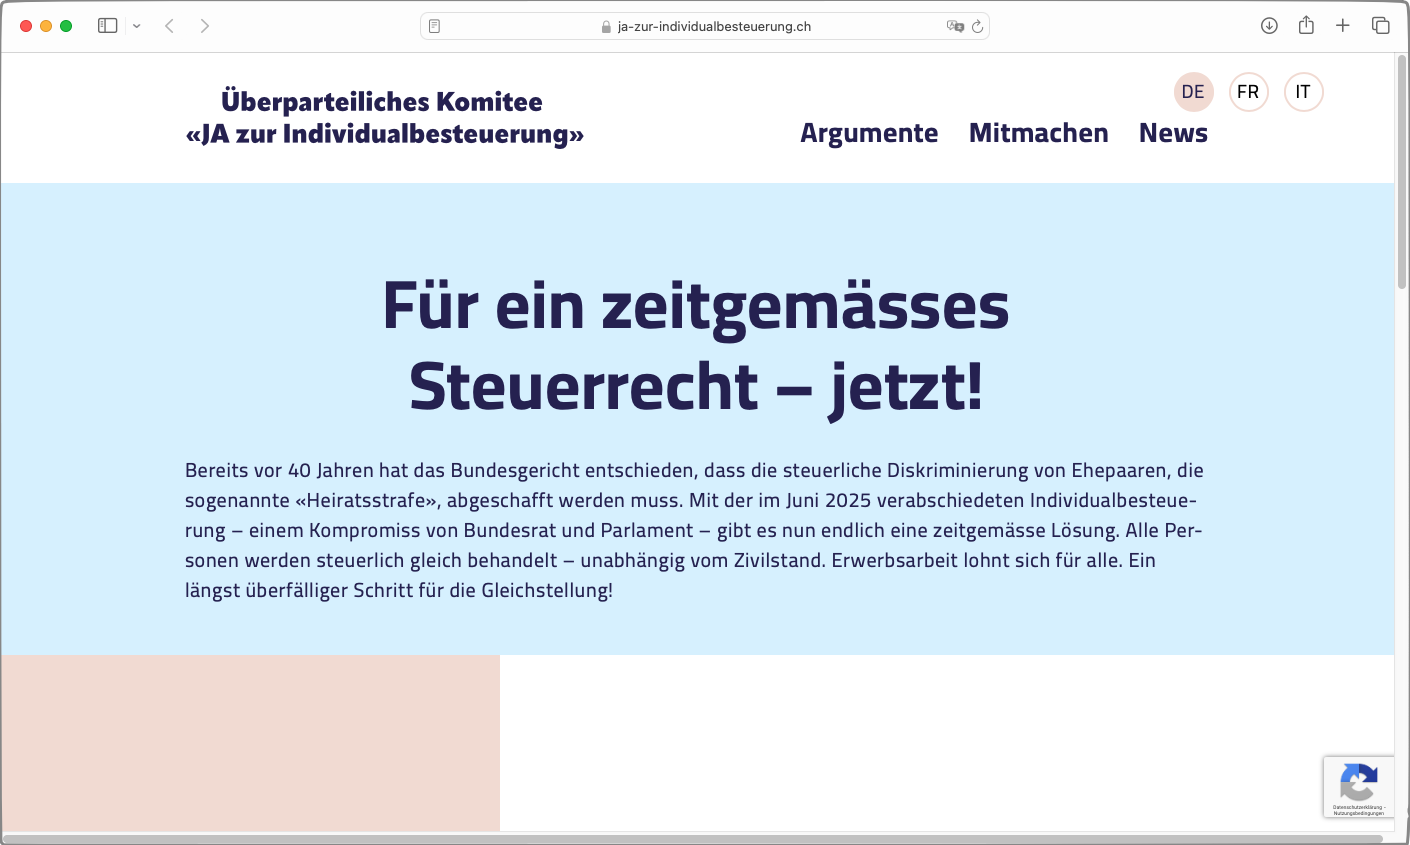
Task: Click the reCAPTCHA badge
Action: 1358,786
